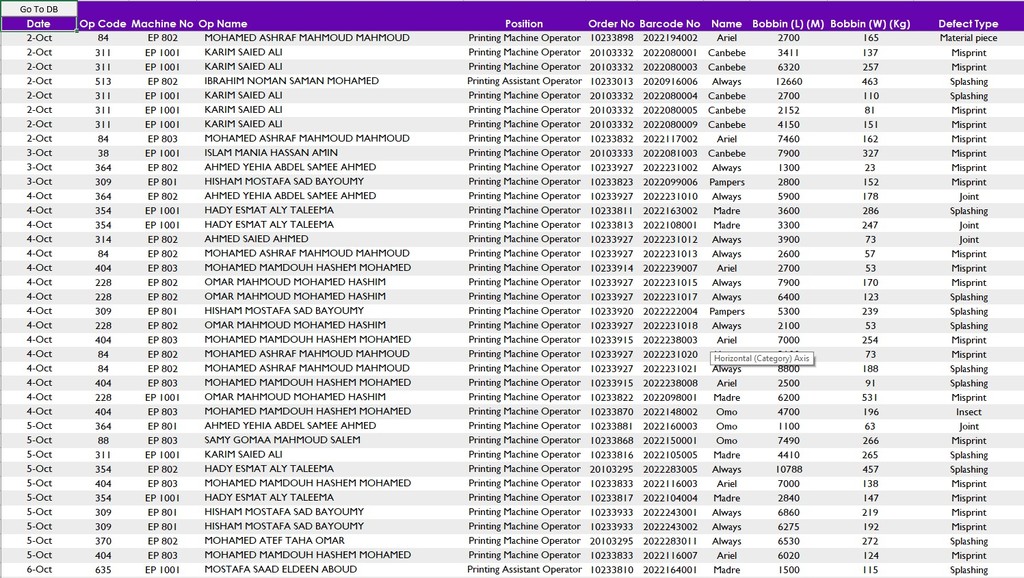
Task: Click bobbin length value 12660
Action: pos(788,81)
